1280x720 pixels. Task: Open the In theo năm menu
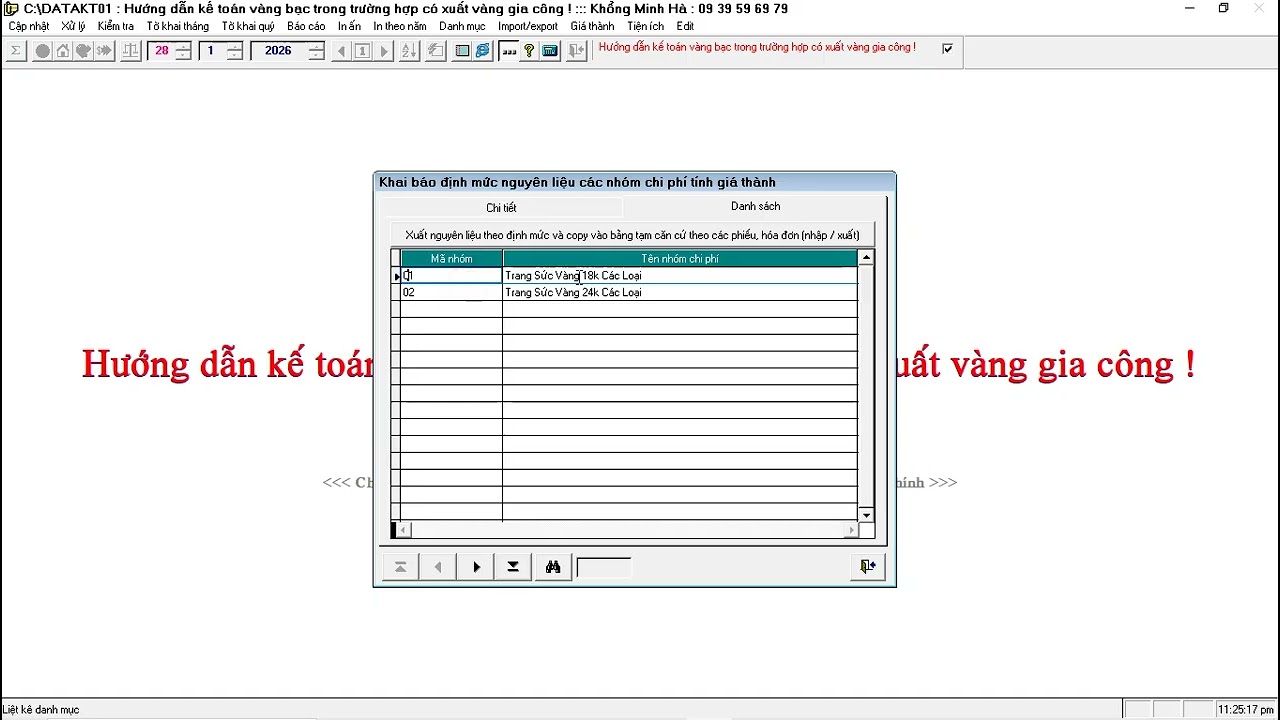tap(400, 27)
